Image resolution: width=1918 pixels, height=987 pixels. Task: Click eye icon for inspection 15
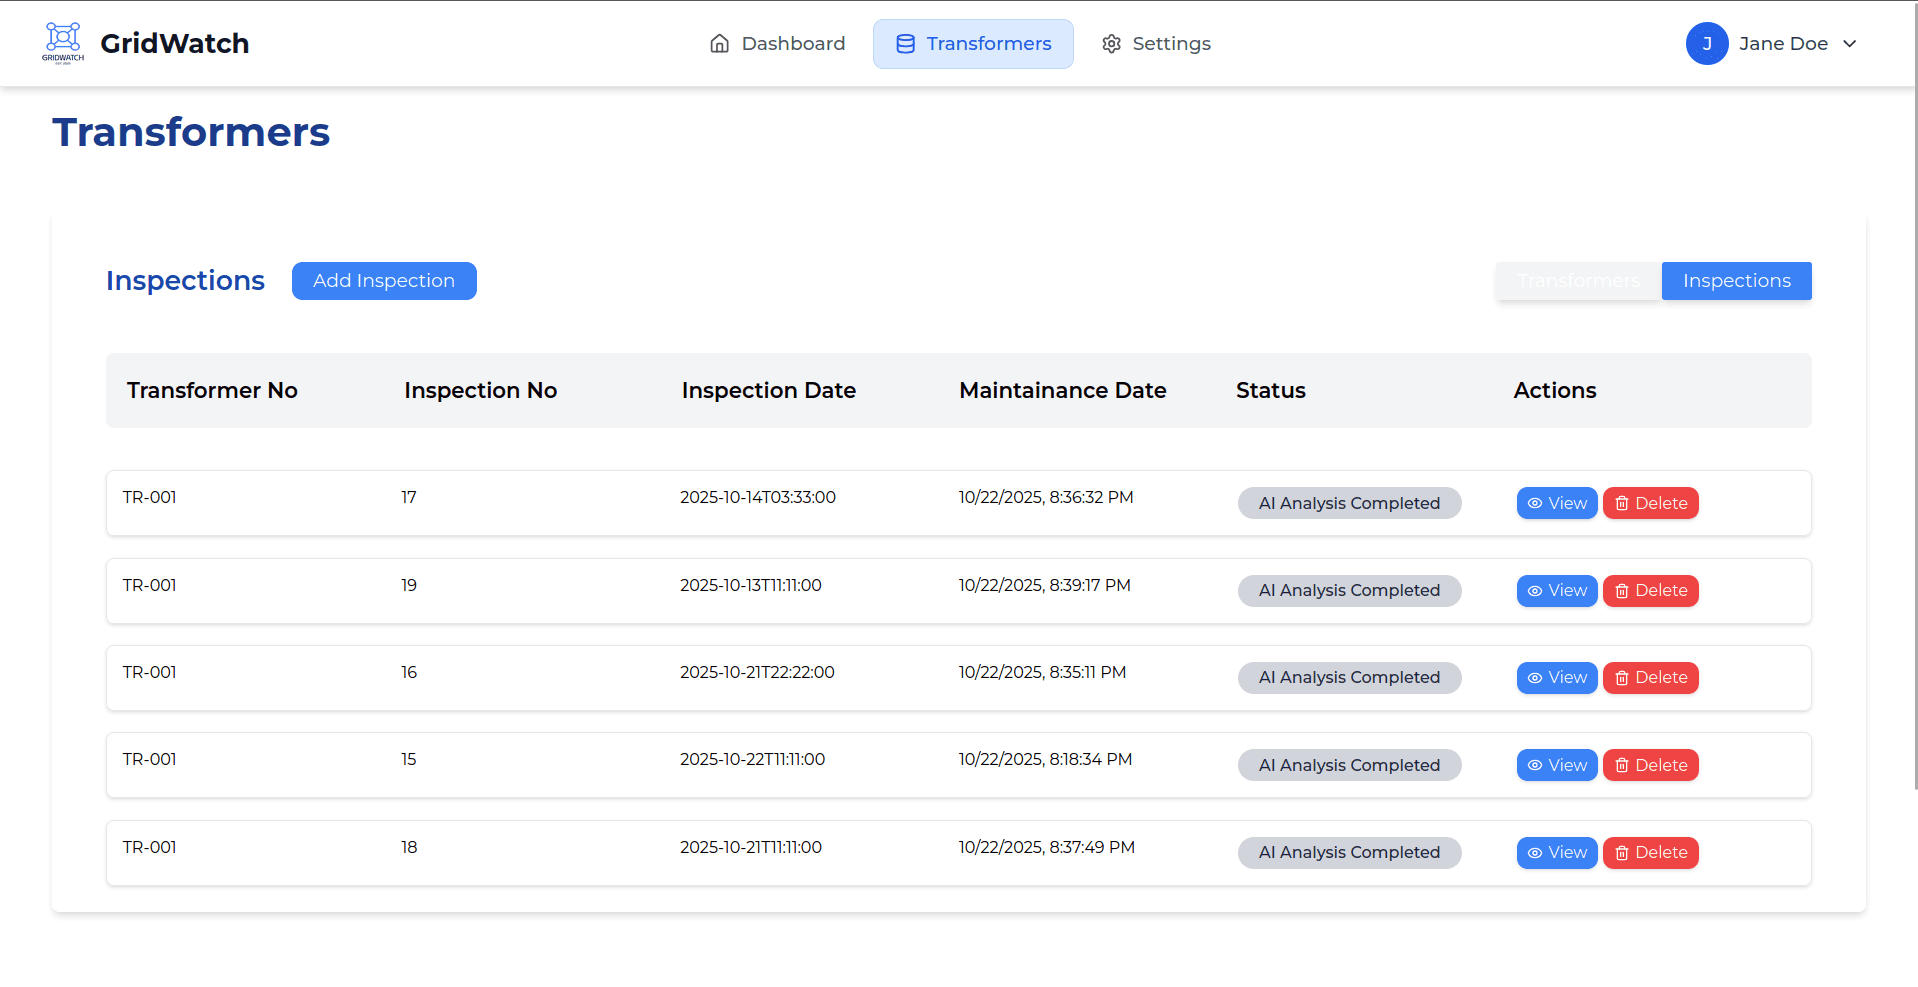[x=1534, y=766]
